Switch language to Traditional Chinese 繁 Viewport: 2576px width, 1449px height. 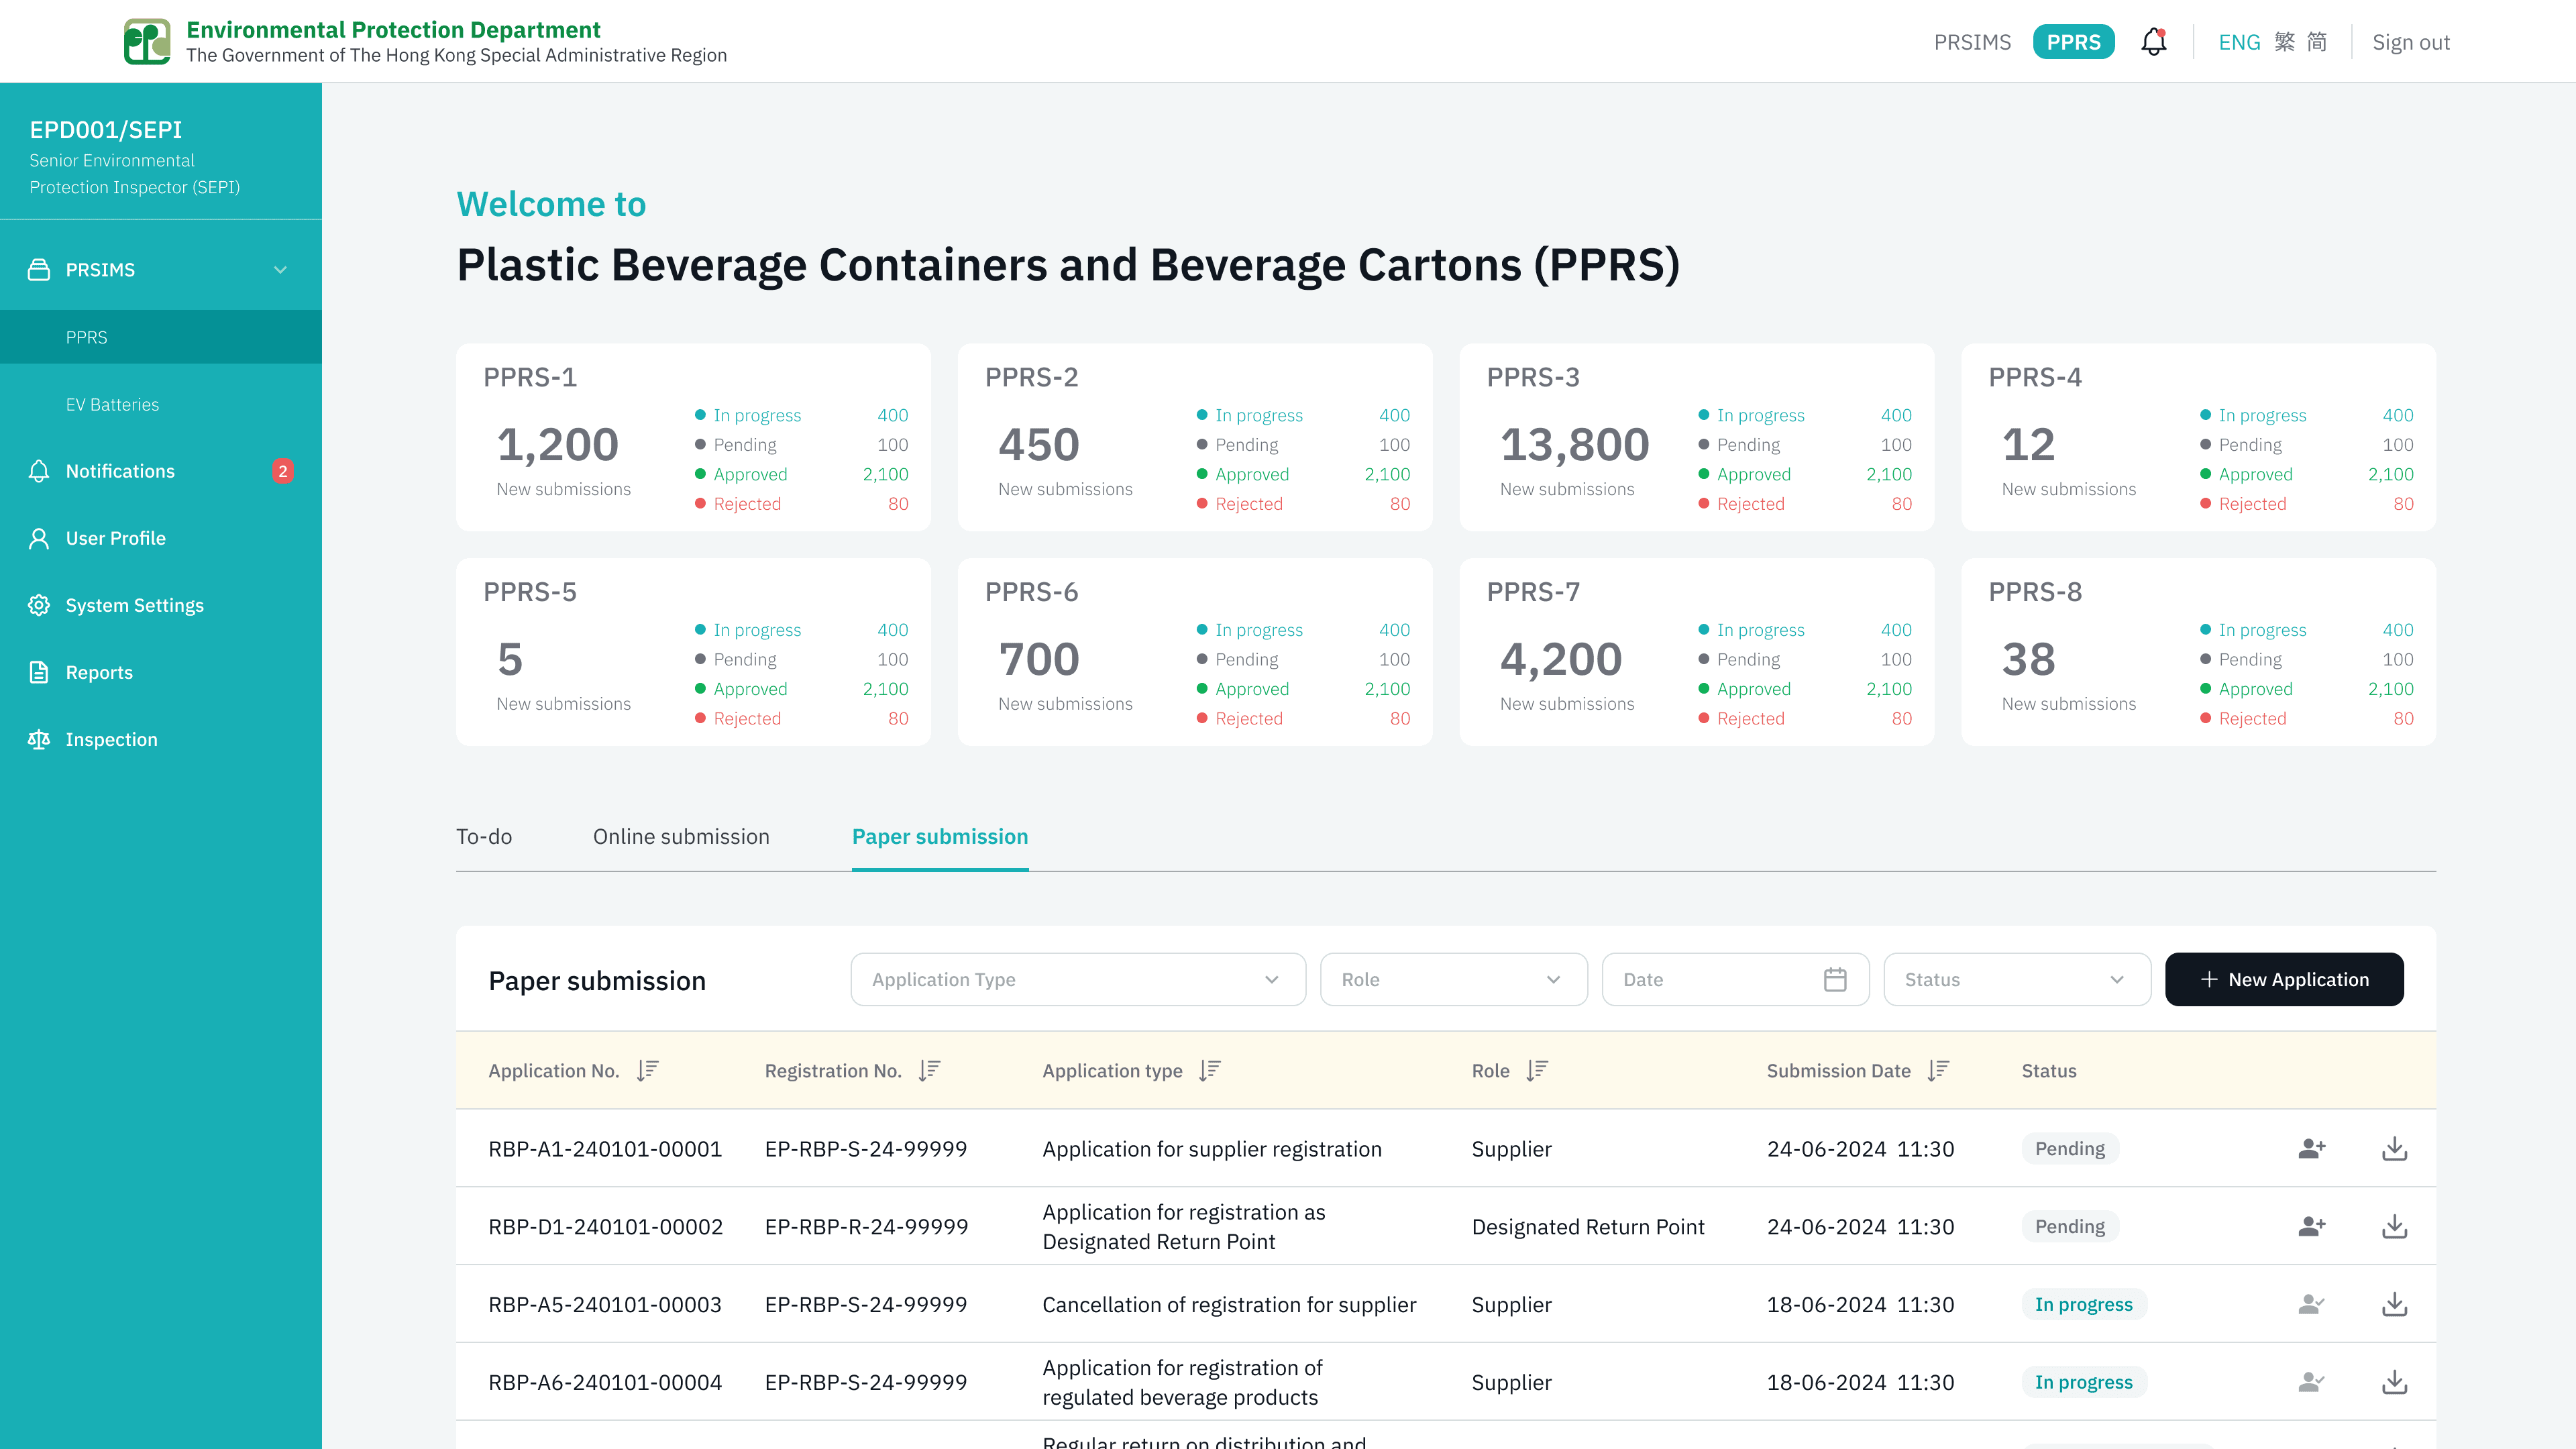(2285, 42)
